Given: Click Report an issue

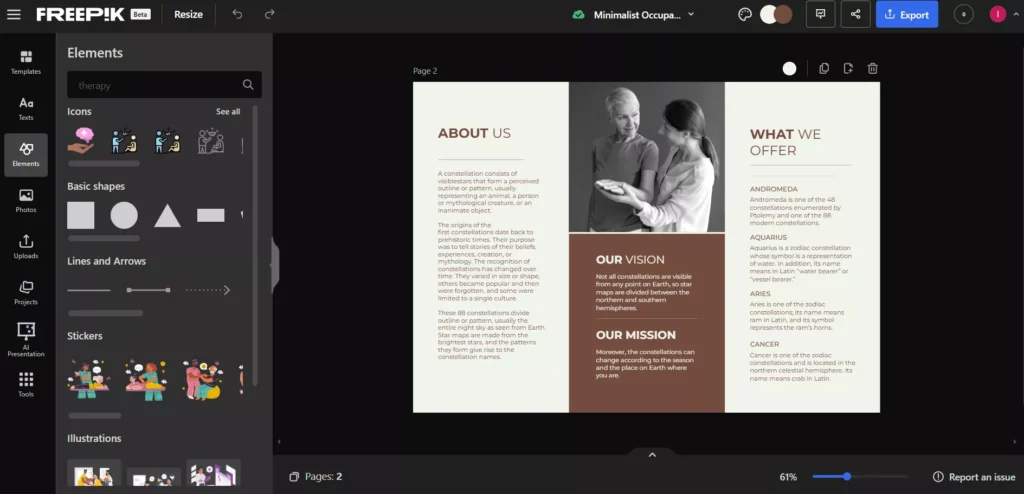Looking at the screenshot, I should click(974, 477).
